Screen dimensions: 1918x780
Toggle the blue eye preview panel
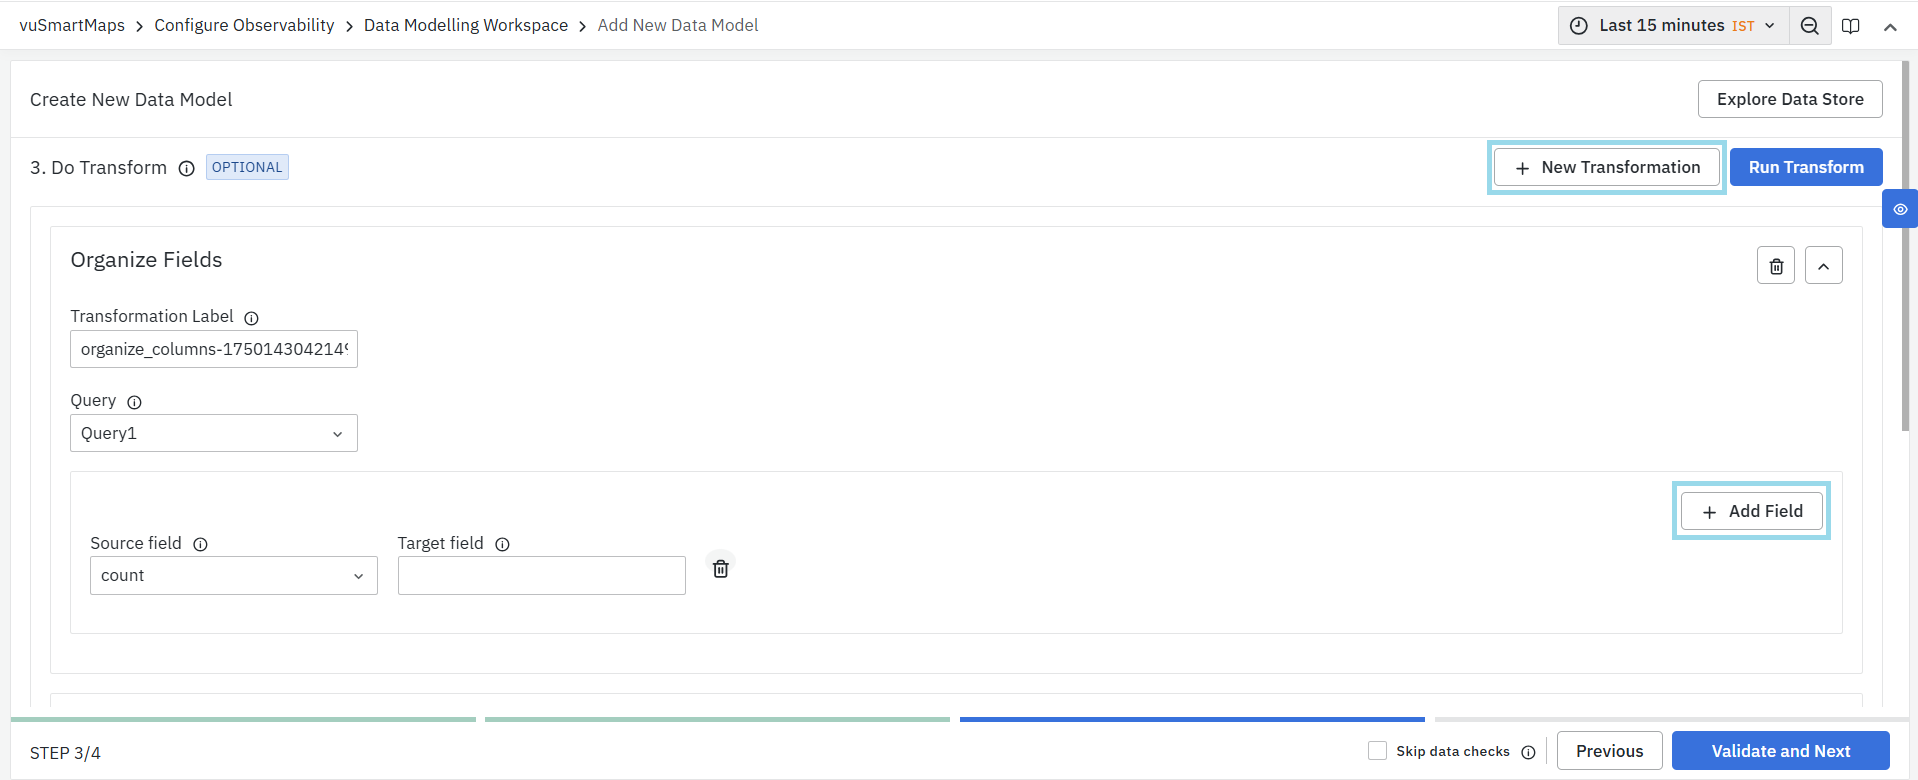point(1900,209)
